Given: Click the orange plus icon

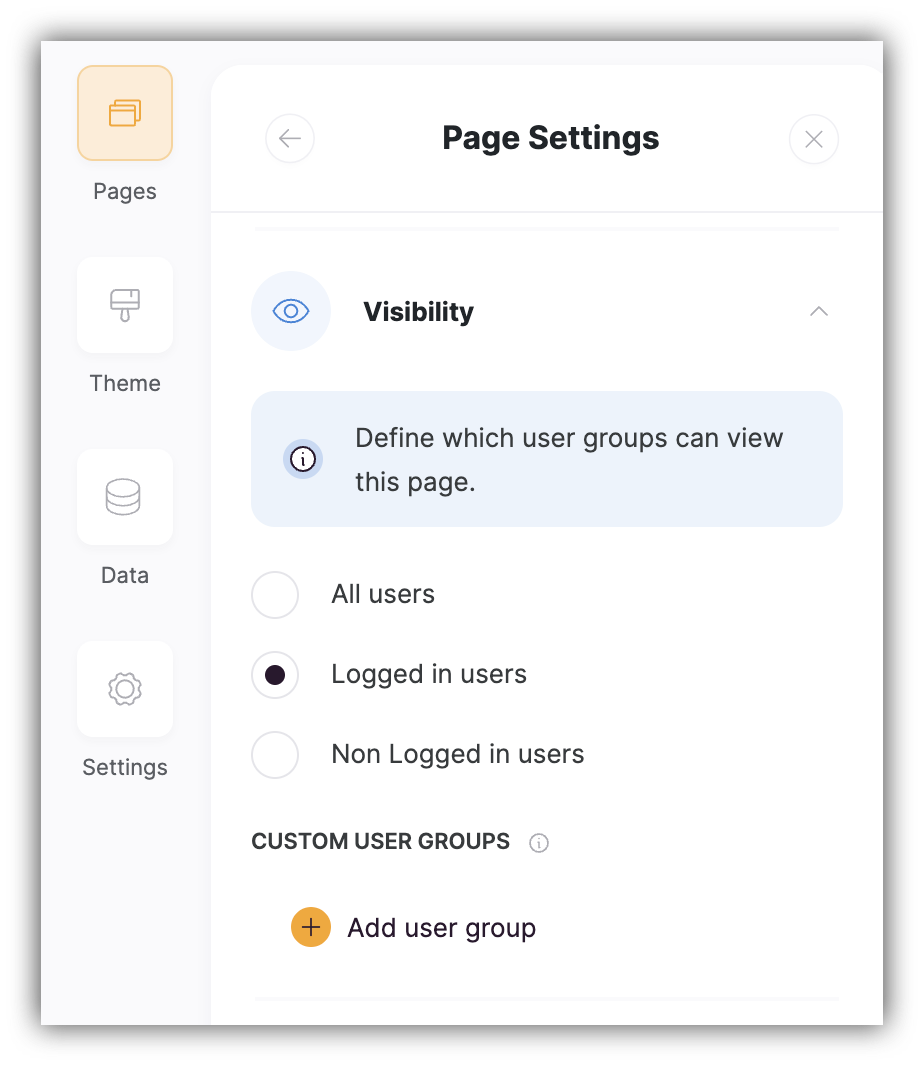Looking at the screenshot, I should pyautogui.click(x=311, y=927).
